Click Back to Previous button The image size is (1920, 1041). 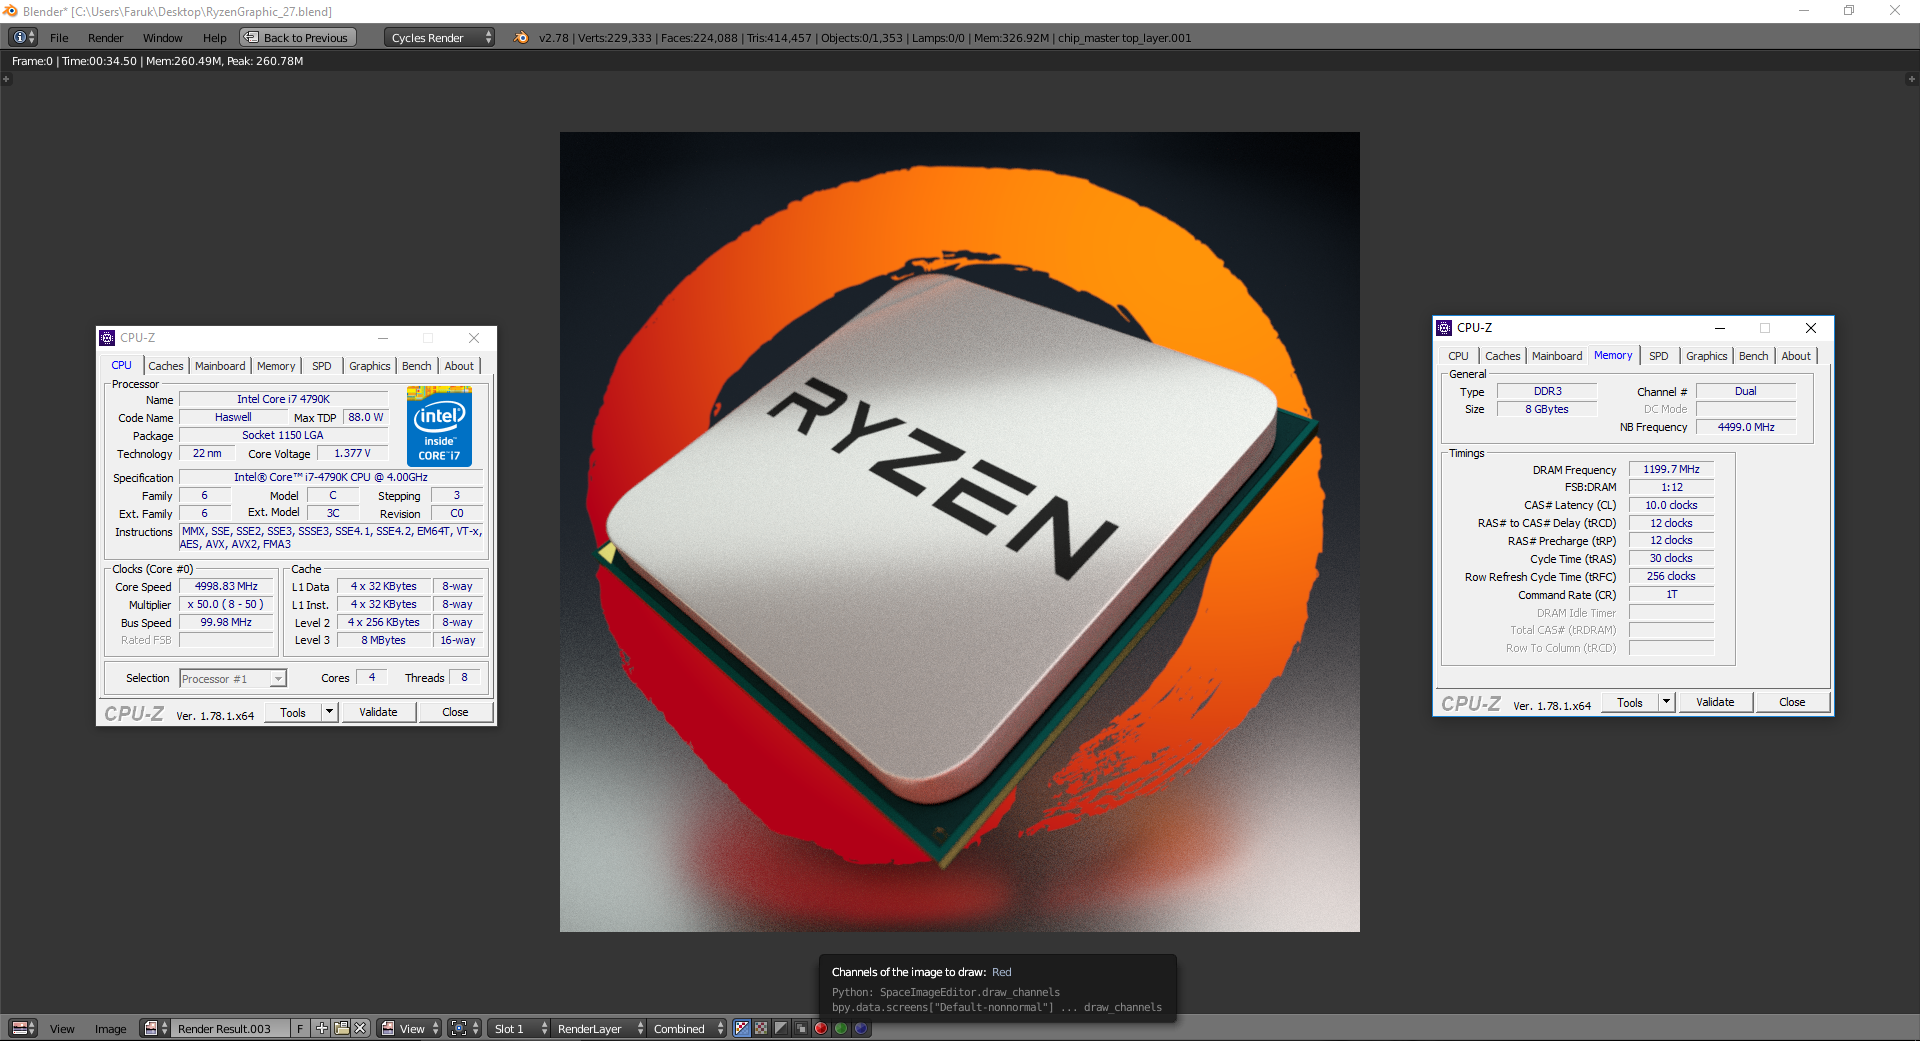pyautogui.click(x=296, y=37)
